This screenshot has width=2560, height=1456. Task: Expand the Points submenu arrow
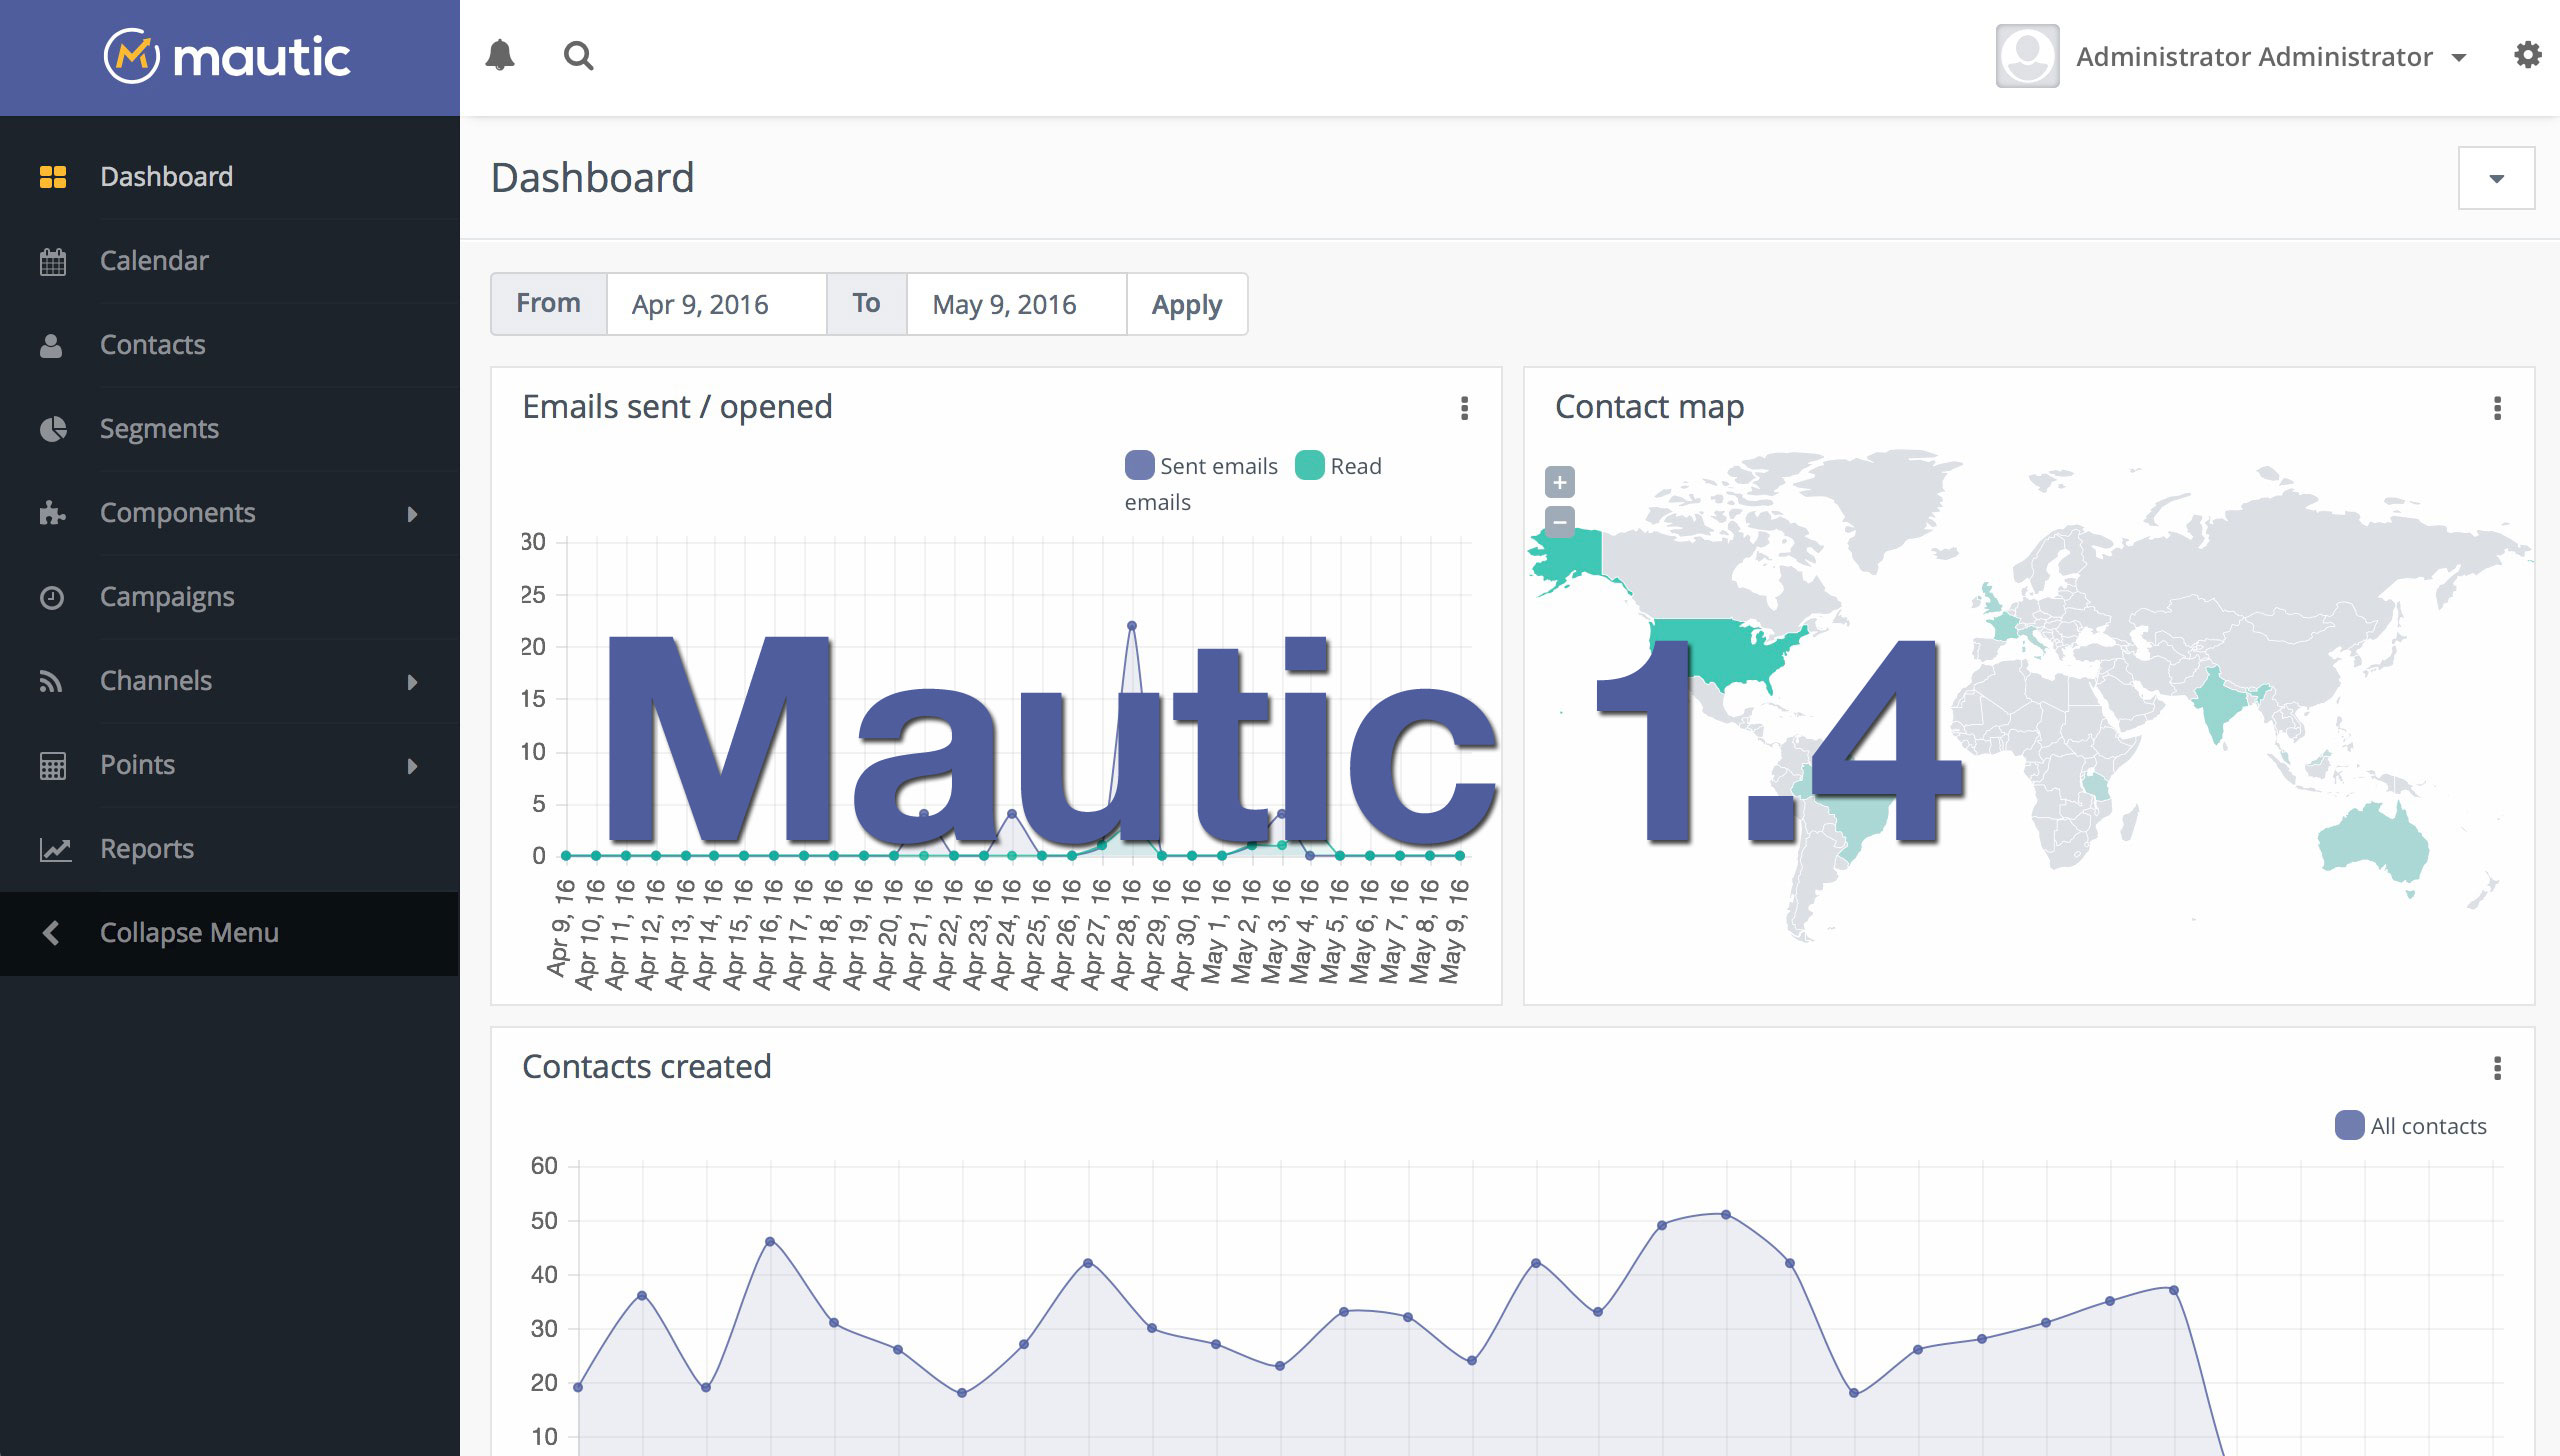coord(412,766)
